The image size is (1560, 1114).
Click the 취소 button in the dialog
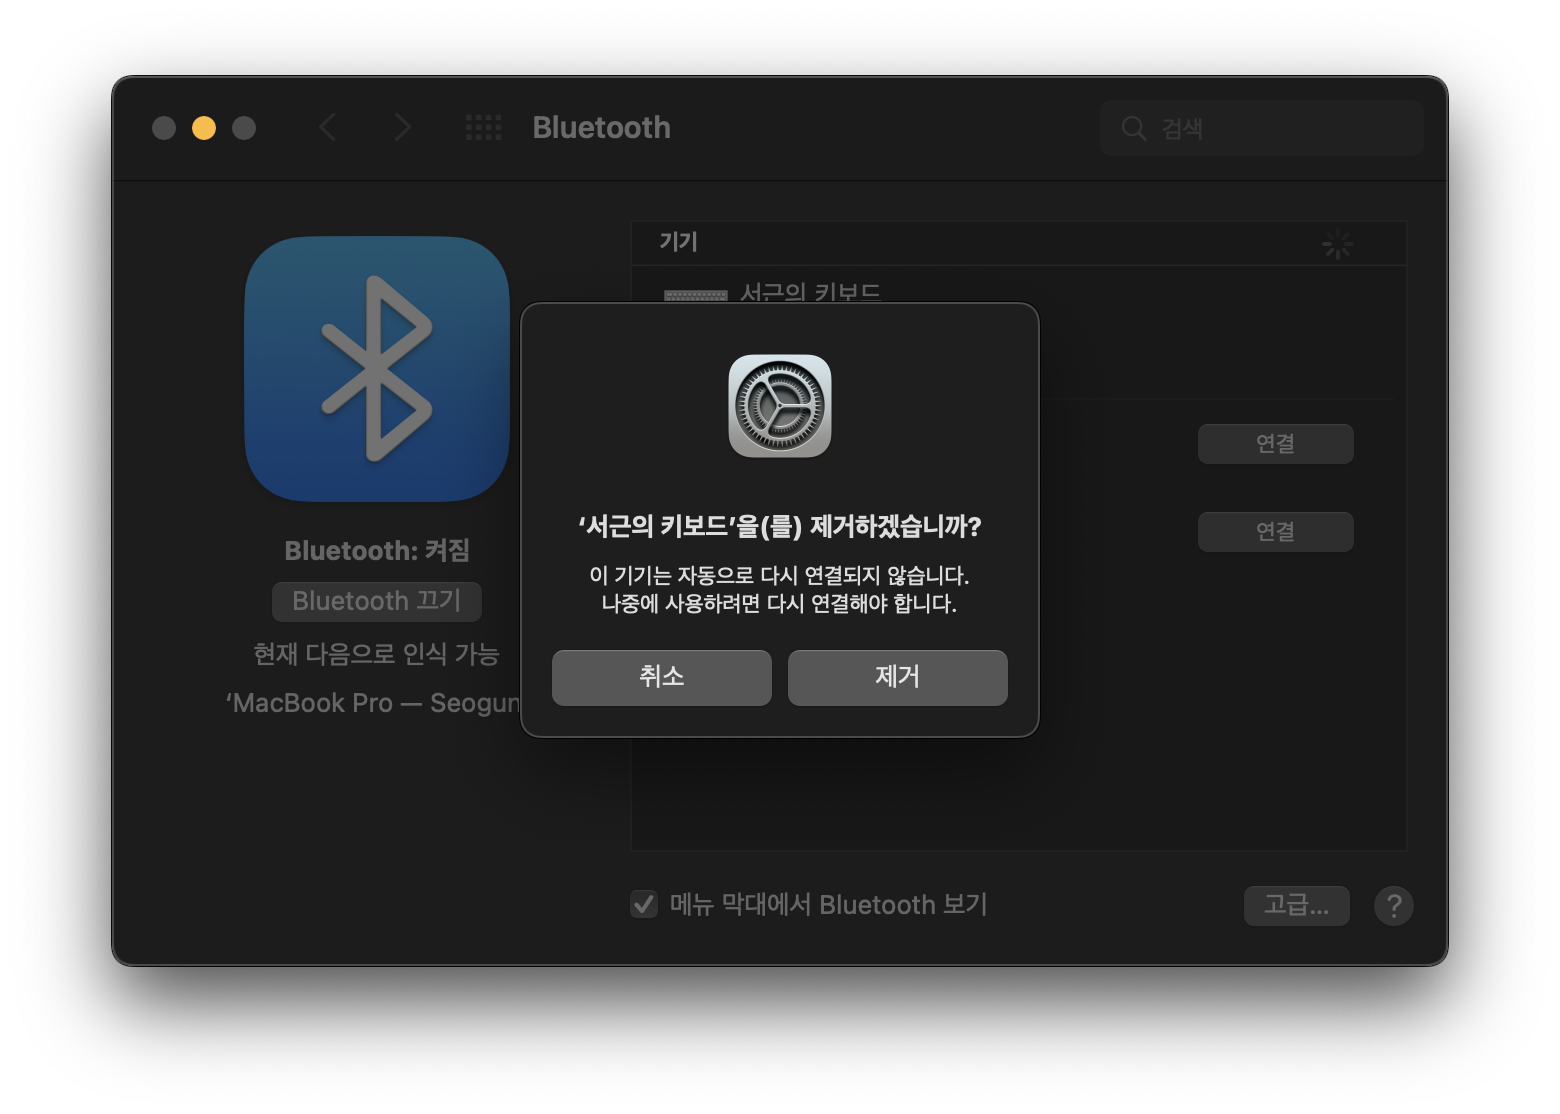[661, 677]
